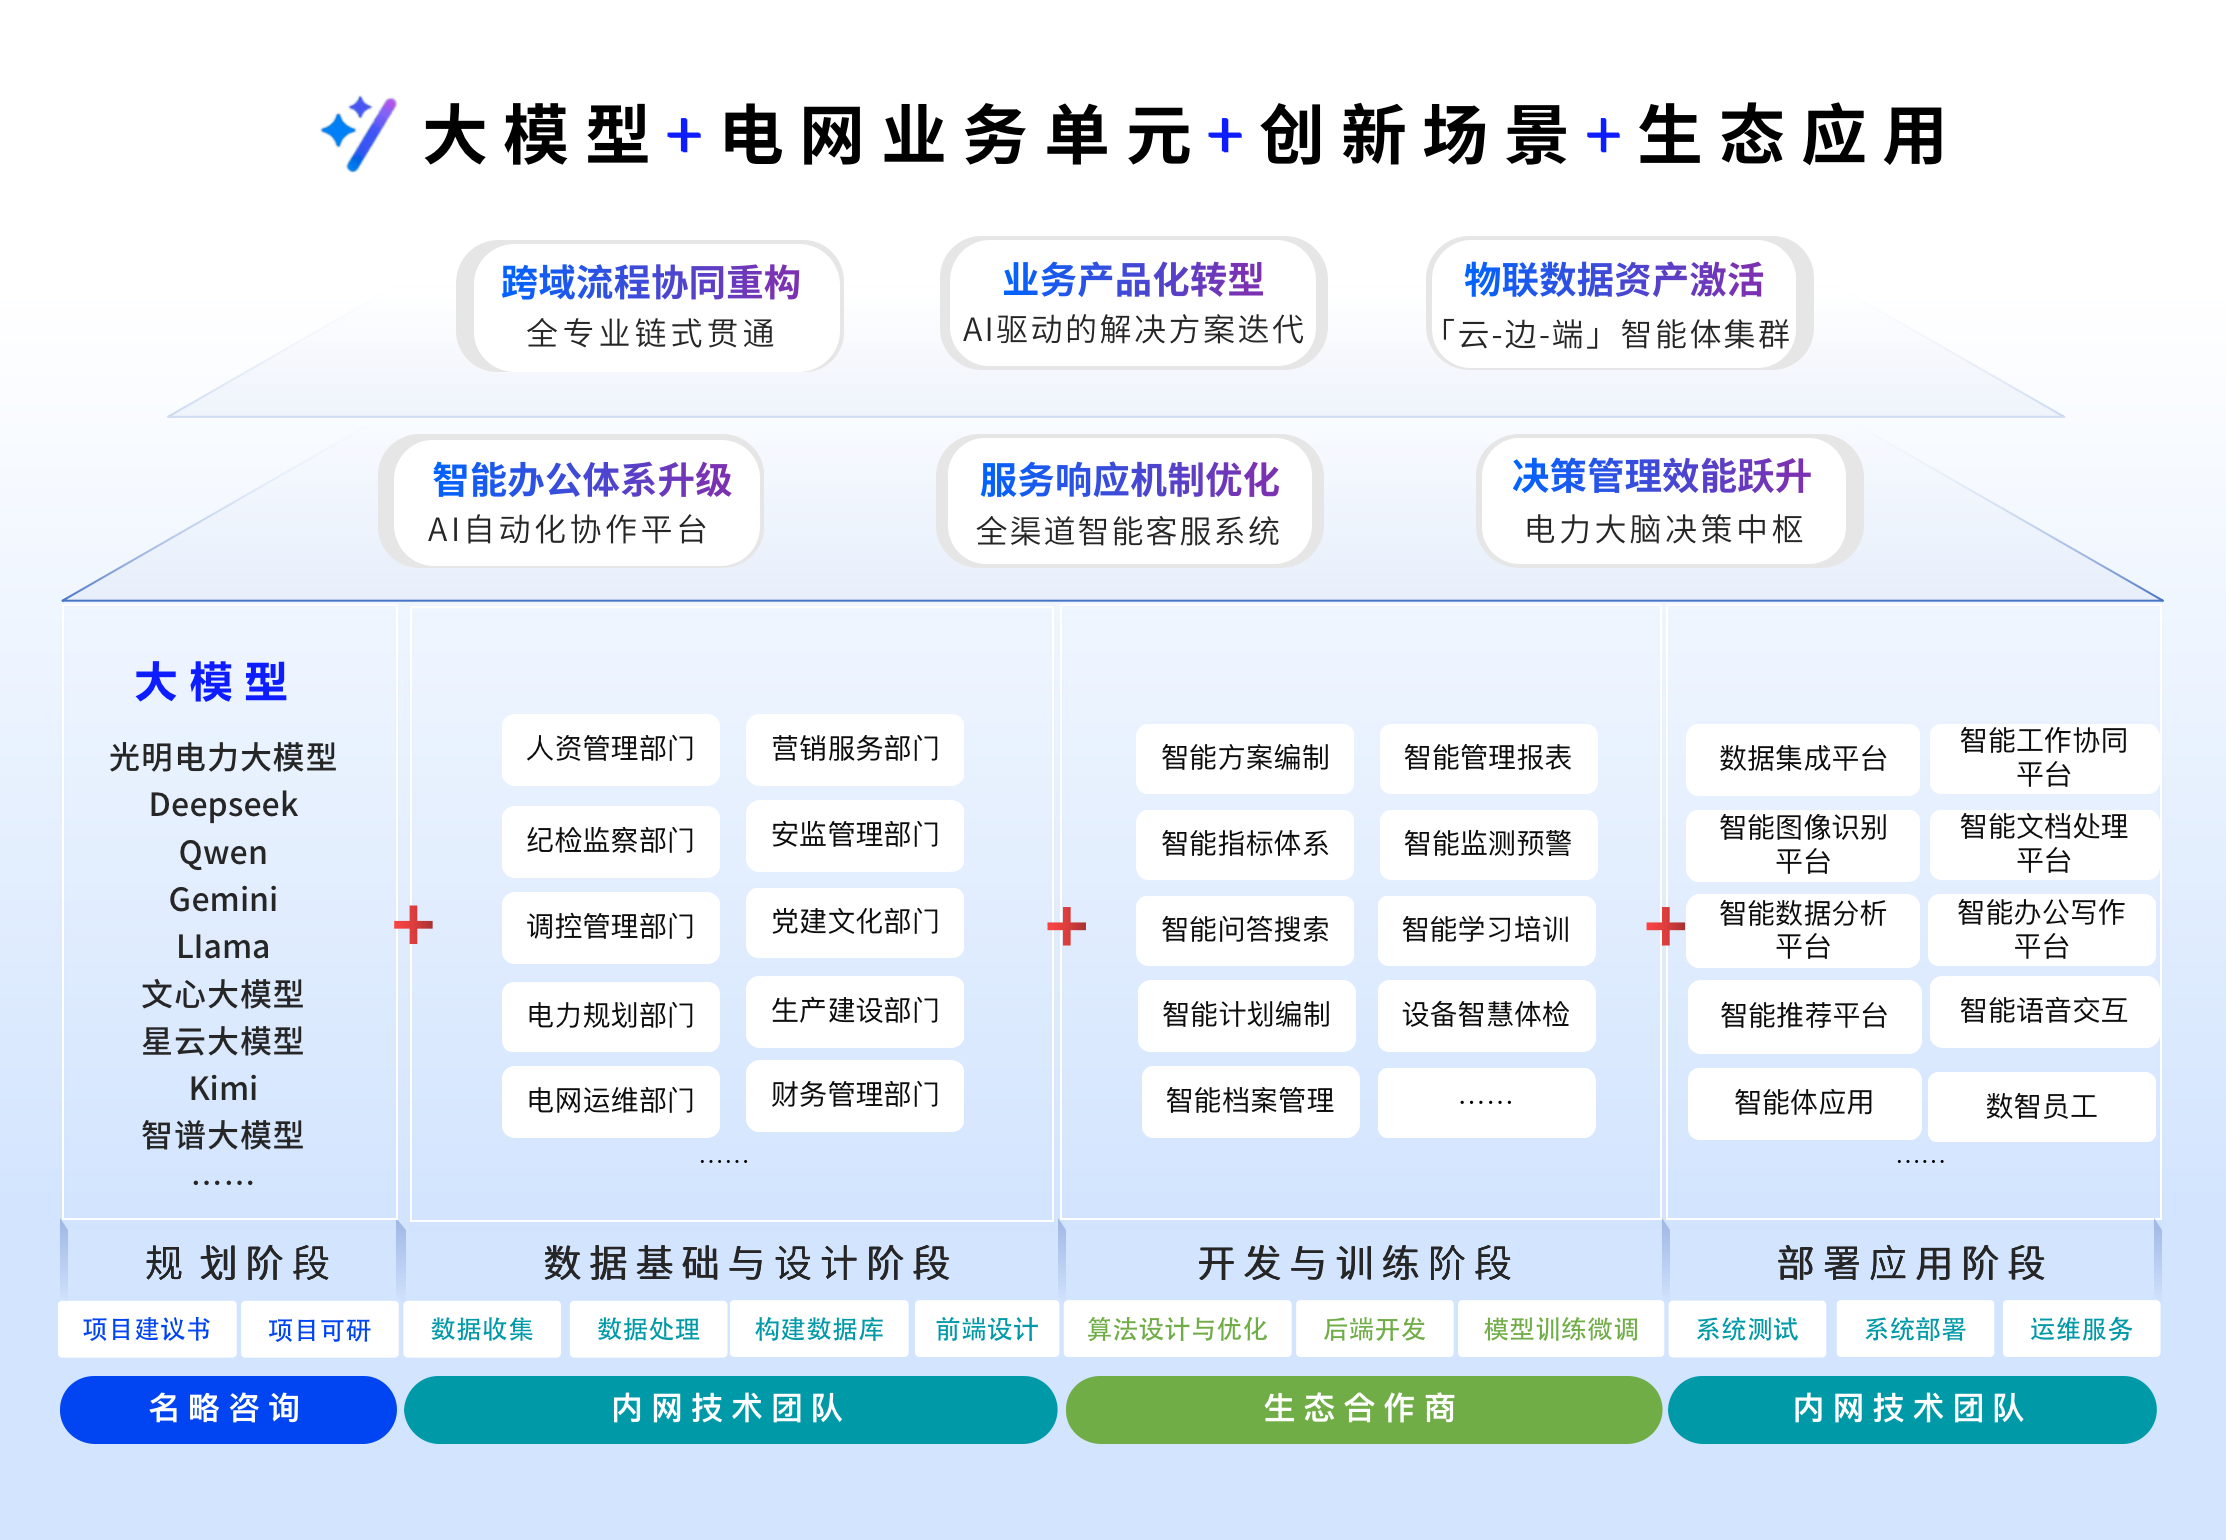Click Llama in the model list
This screenshot has width=2226, height=1540.
click(223, 947)
